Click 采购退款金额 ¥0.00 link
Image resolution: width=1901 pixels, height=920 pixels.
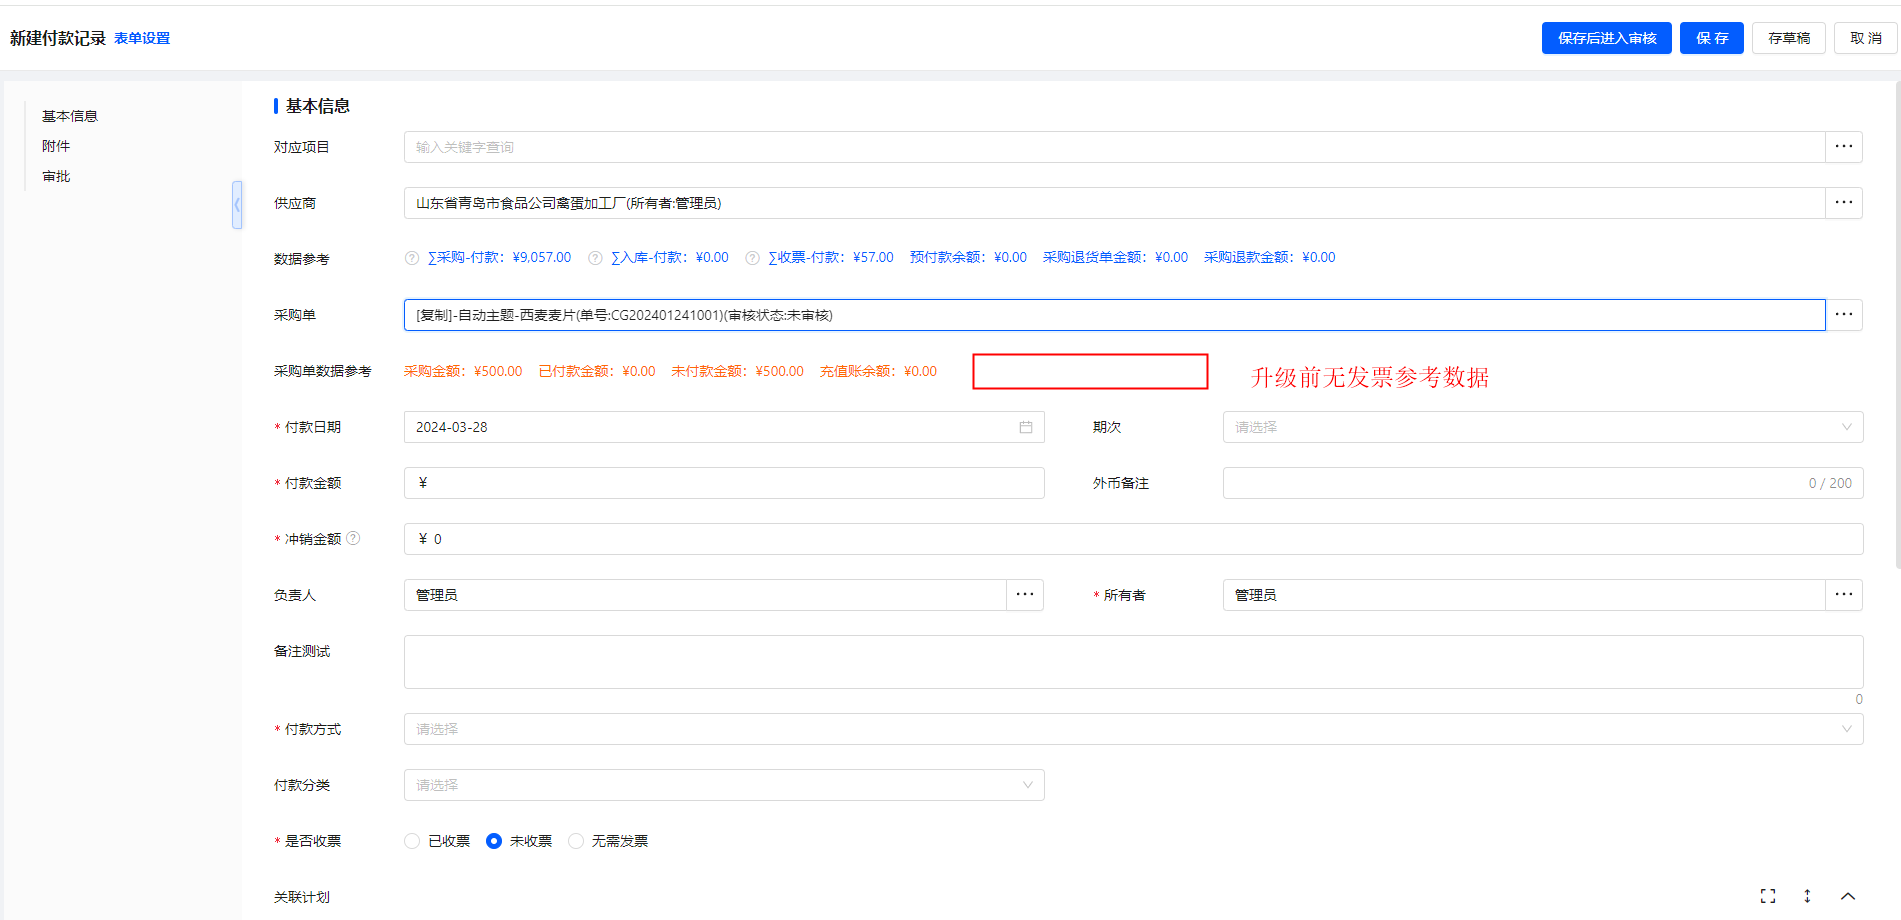point(1270,257)
